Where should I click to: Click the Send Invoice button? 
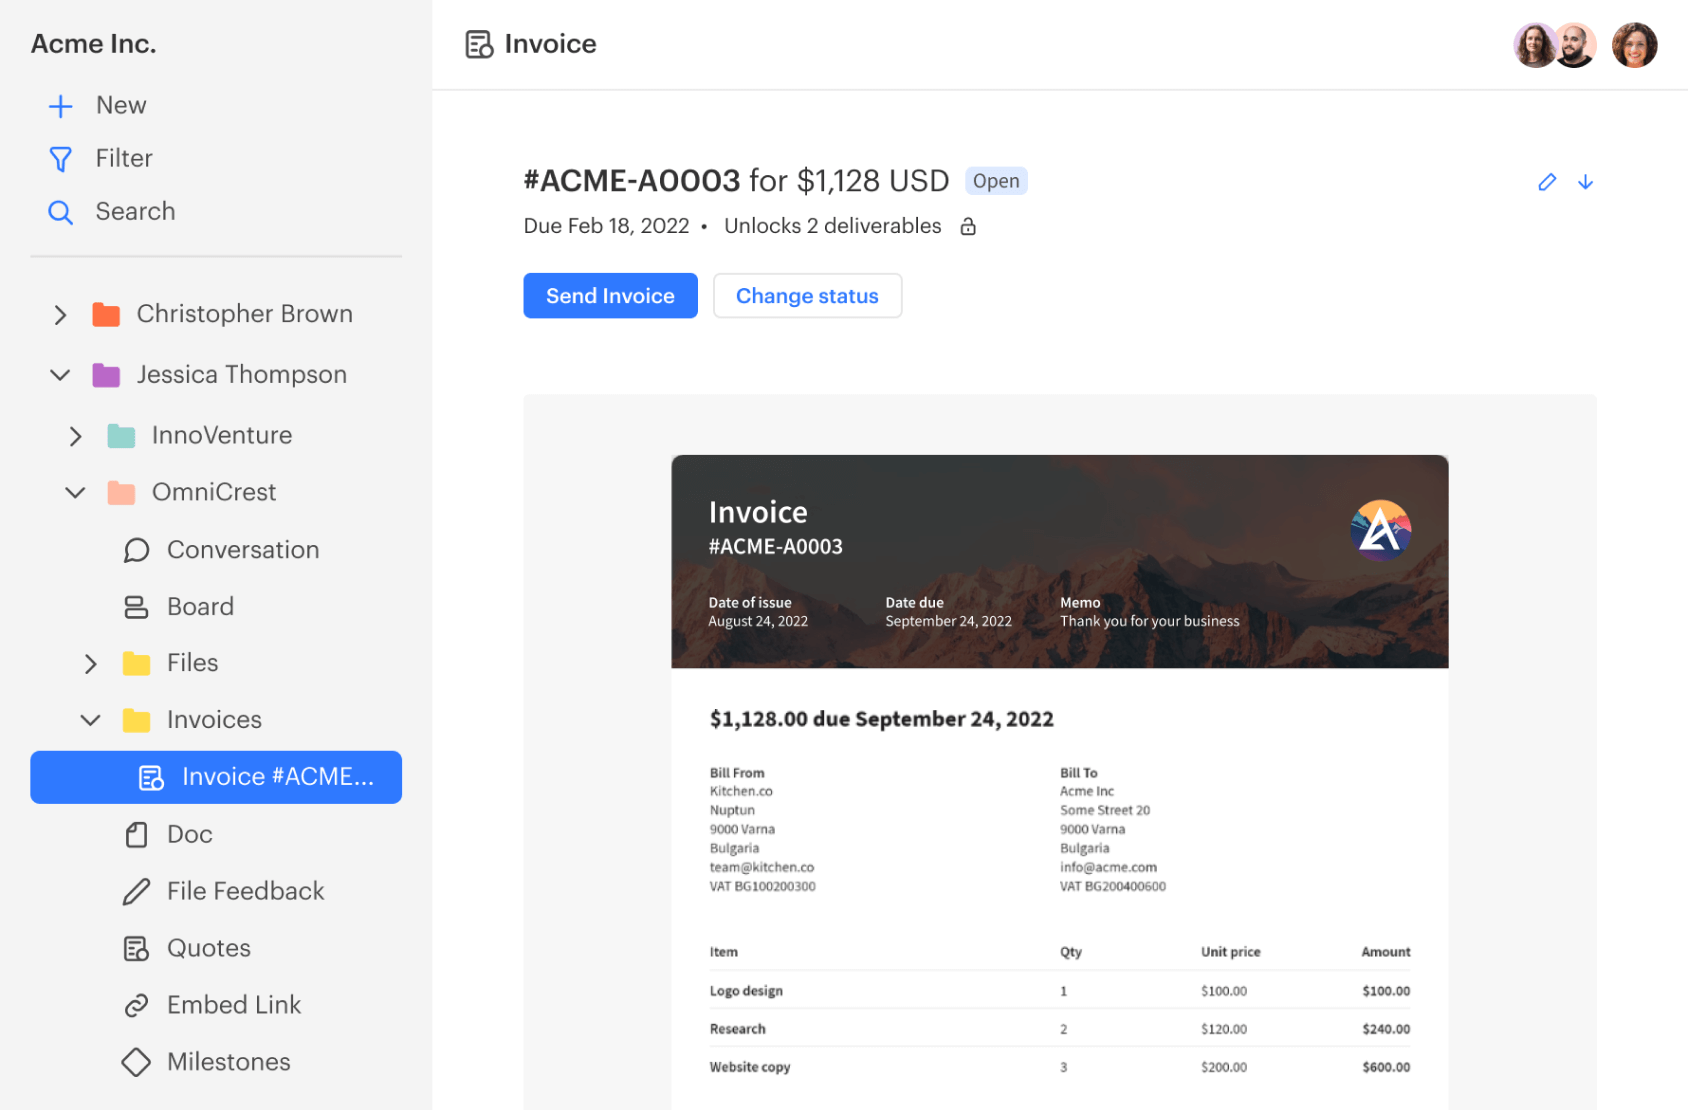tap(610, 295)
